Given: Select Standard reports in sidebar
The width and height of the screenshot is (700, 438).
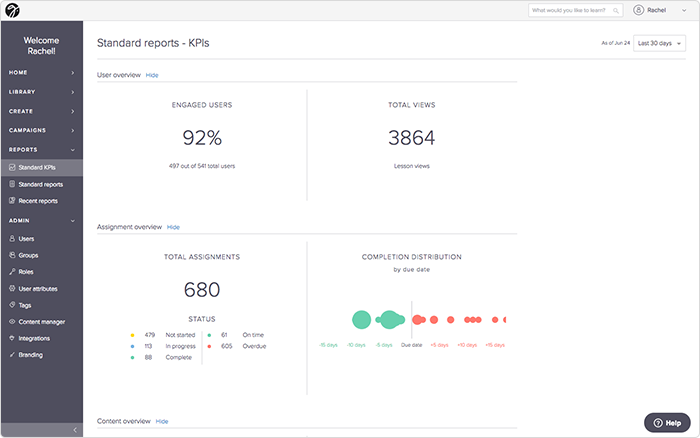Looking at the screenshot, I should pos(42,184).
